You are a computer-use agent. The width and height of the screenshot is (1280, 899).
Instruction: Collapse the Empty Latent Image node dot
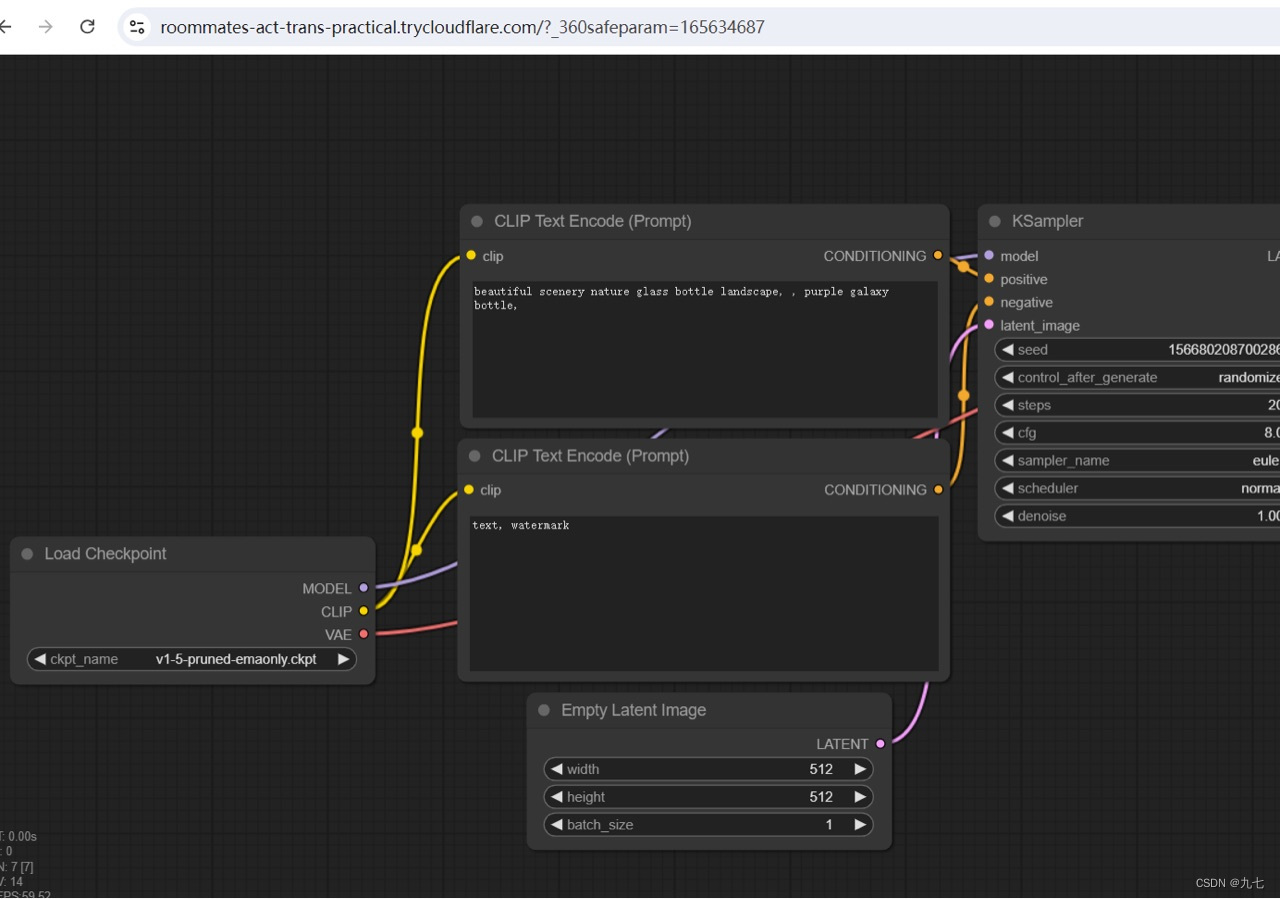544,710
